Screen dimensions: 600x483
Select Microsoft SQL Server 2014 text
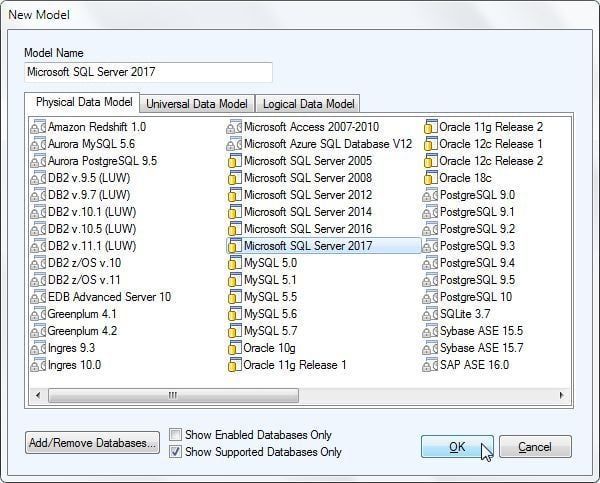308,212
